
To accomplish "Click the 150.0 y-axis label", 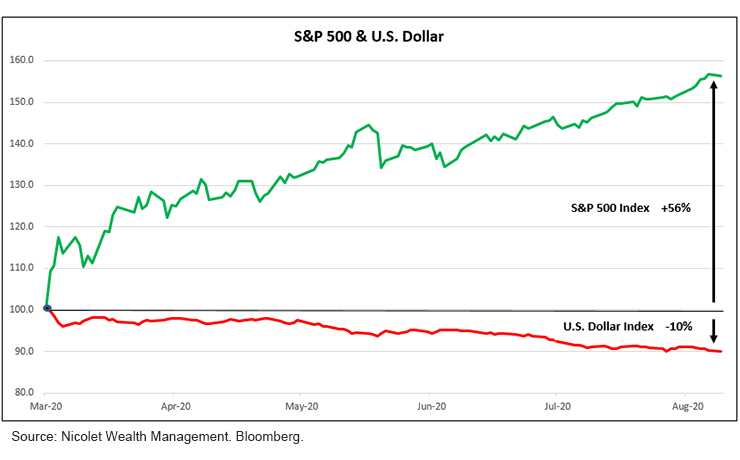I will [x=22, y=102].
